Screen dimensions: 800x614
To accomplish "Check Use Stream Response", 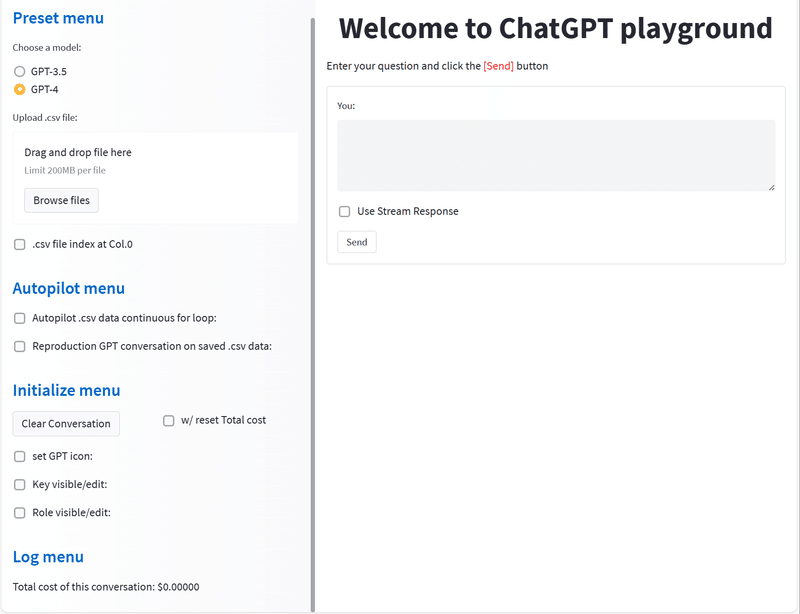I will pos(344,211).
